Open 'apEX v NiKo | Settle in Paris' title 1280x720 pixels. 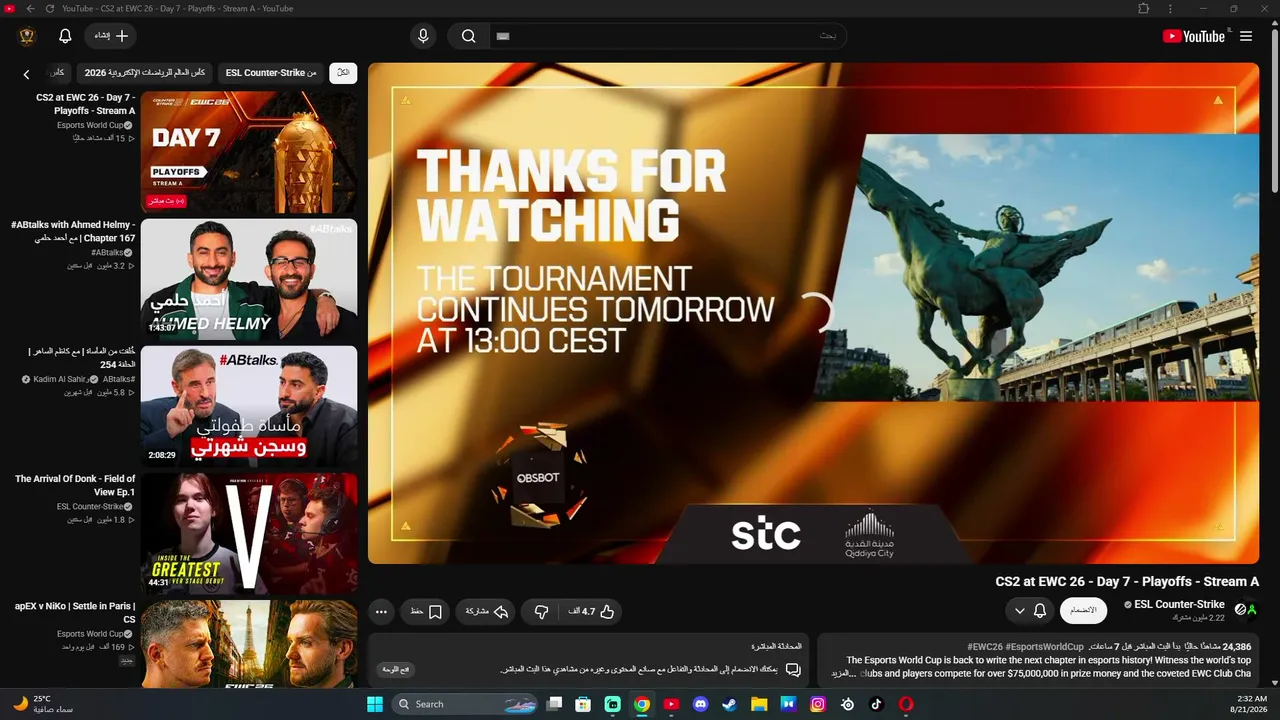click(75, 613)
